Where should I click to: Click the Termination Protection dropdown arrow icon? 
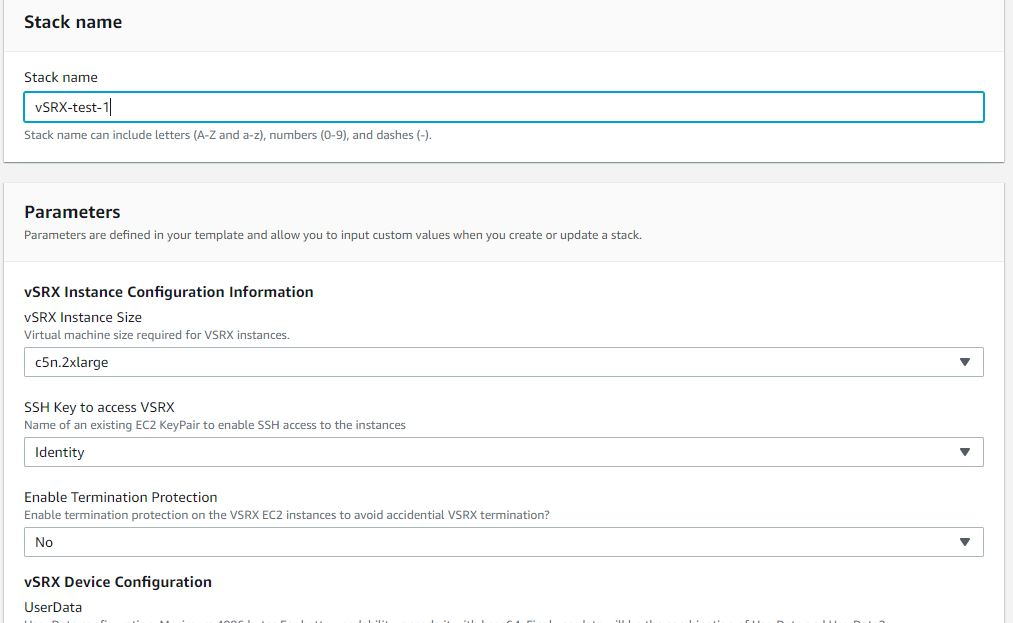tap(964, 542)
